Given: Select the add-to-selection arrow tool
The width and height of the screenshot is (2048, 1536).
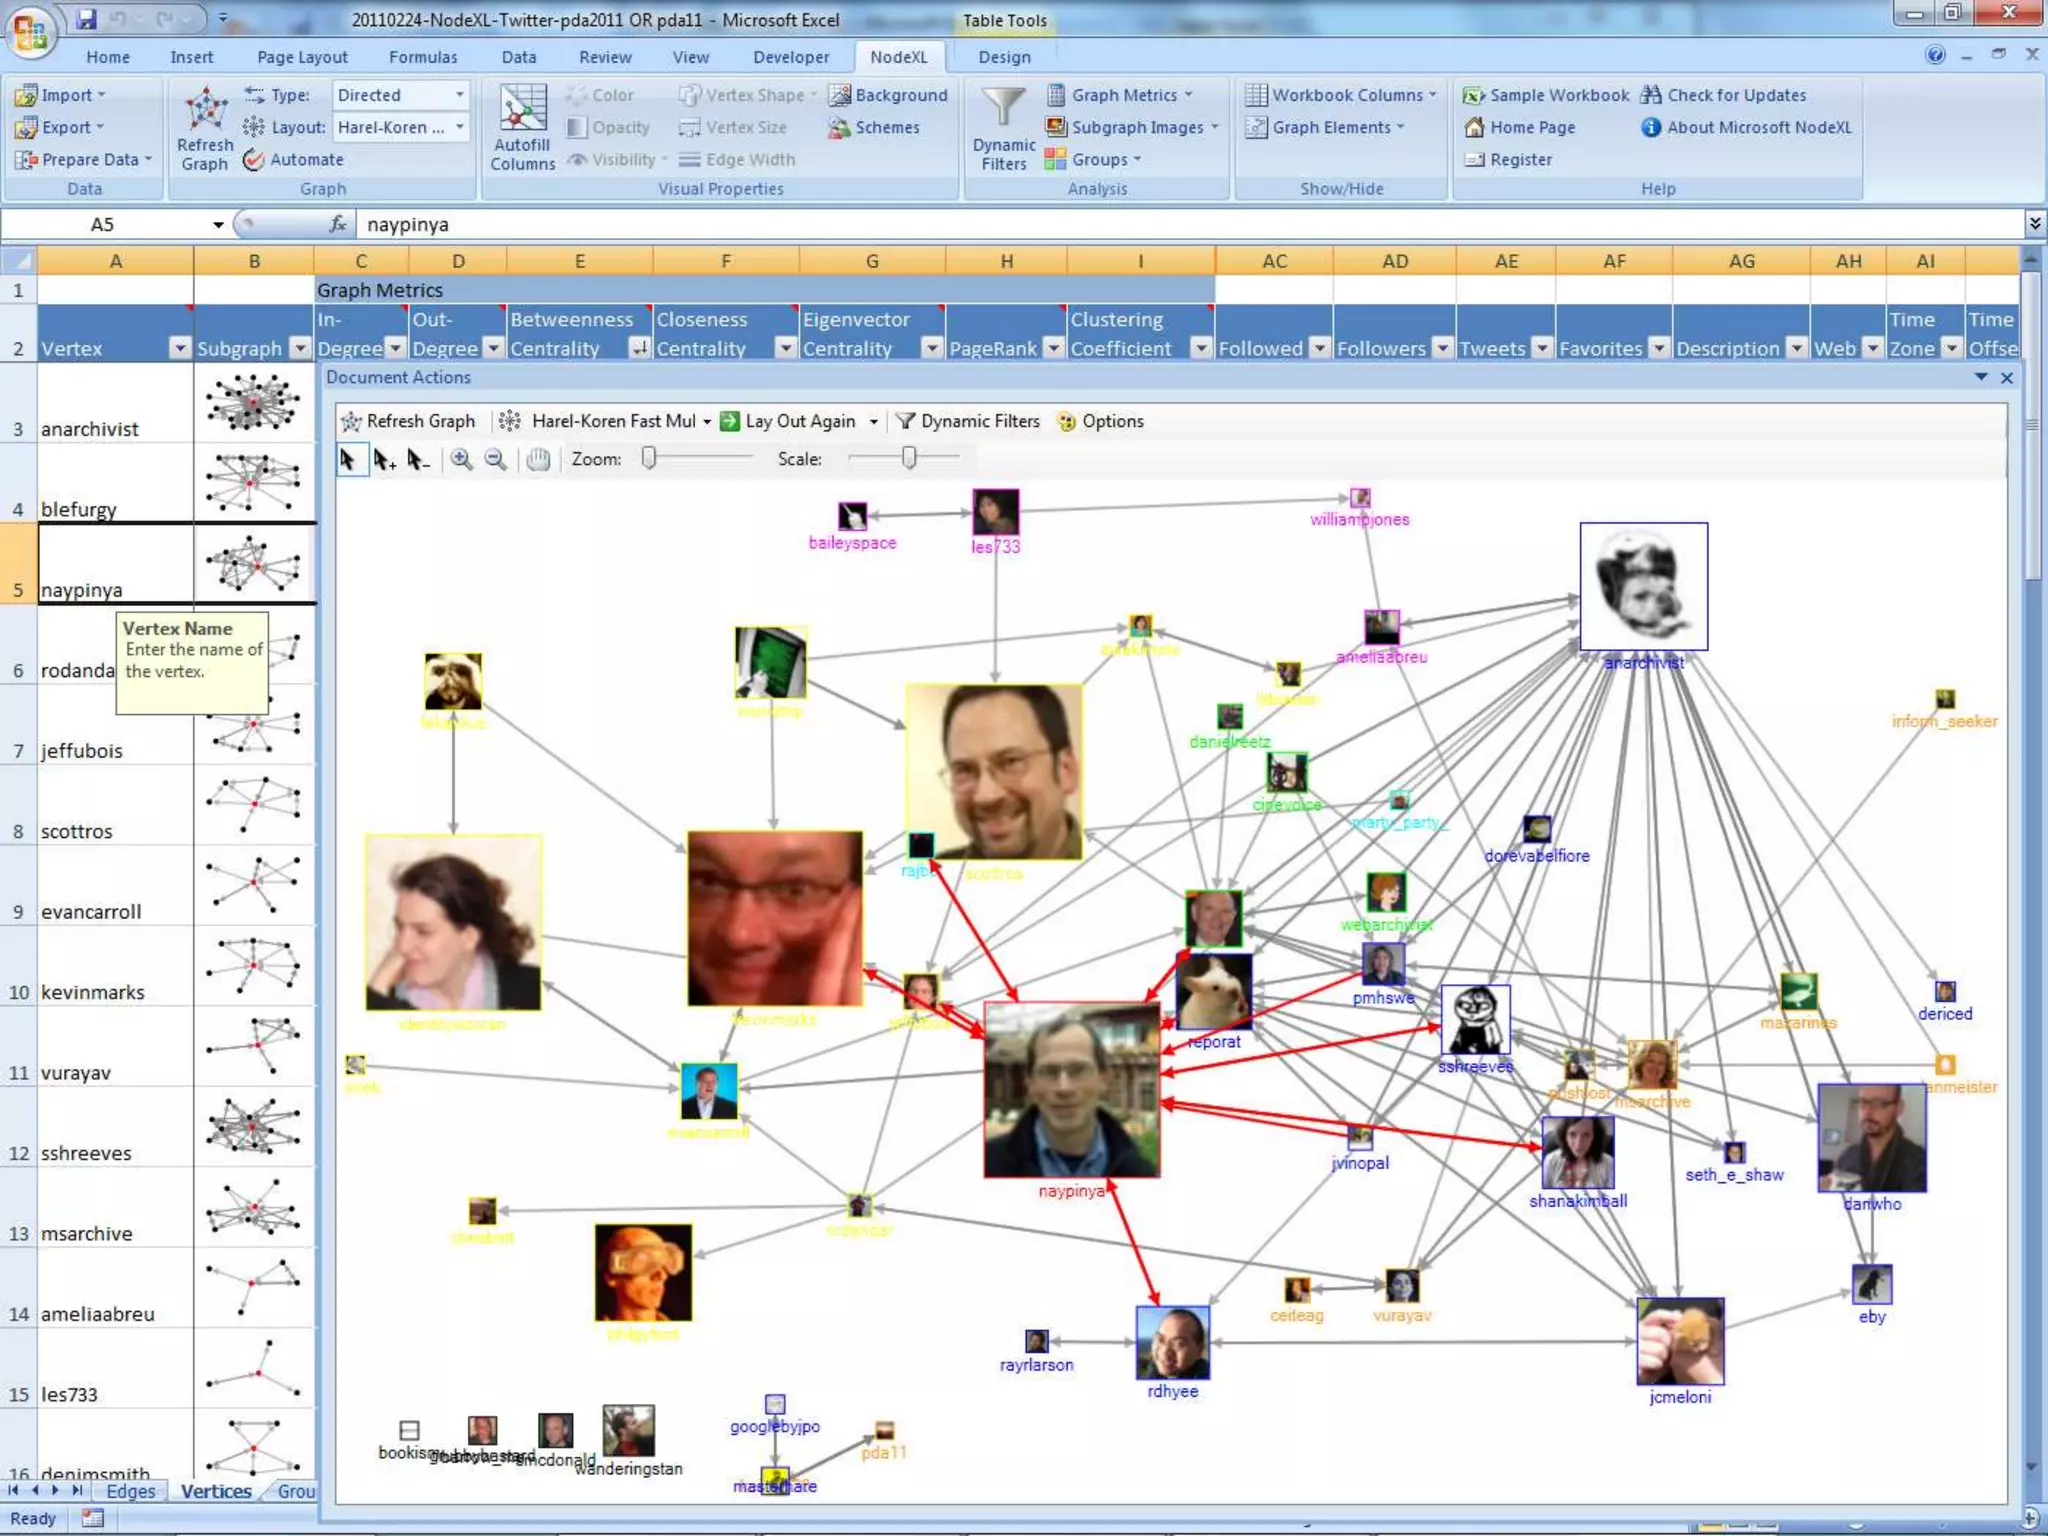Looking at the screenshot, I should (384, 459).
